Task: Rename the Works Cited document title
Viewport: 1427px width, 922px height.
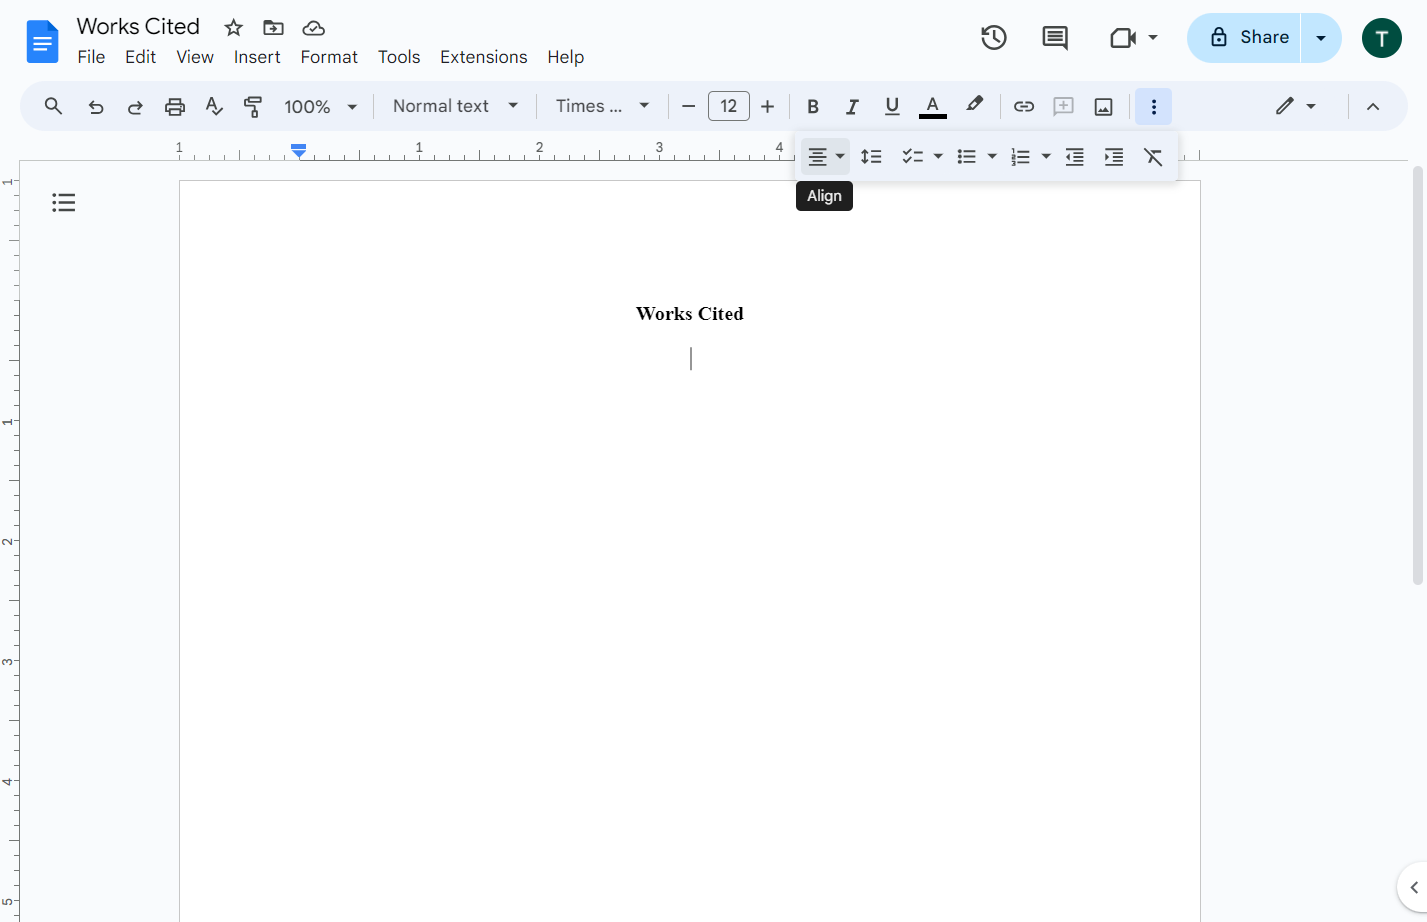Action: pos(138,27)
